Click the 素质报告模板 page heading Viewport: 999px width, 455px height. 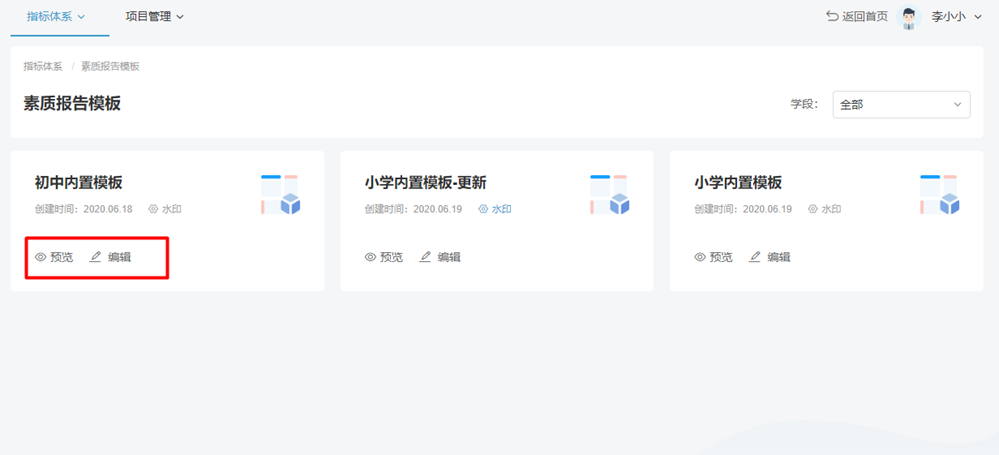tap(72, 103)
